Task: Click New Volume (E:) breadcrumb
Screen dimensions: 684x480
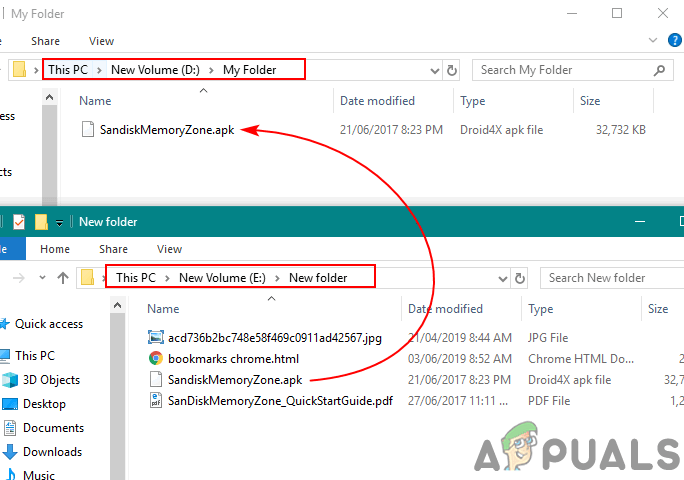Action: 222,278
